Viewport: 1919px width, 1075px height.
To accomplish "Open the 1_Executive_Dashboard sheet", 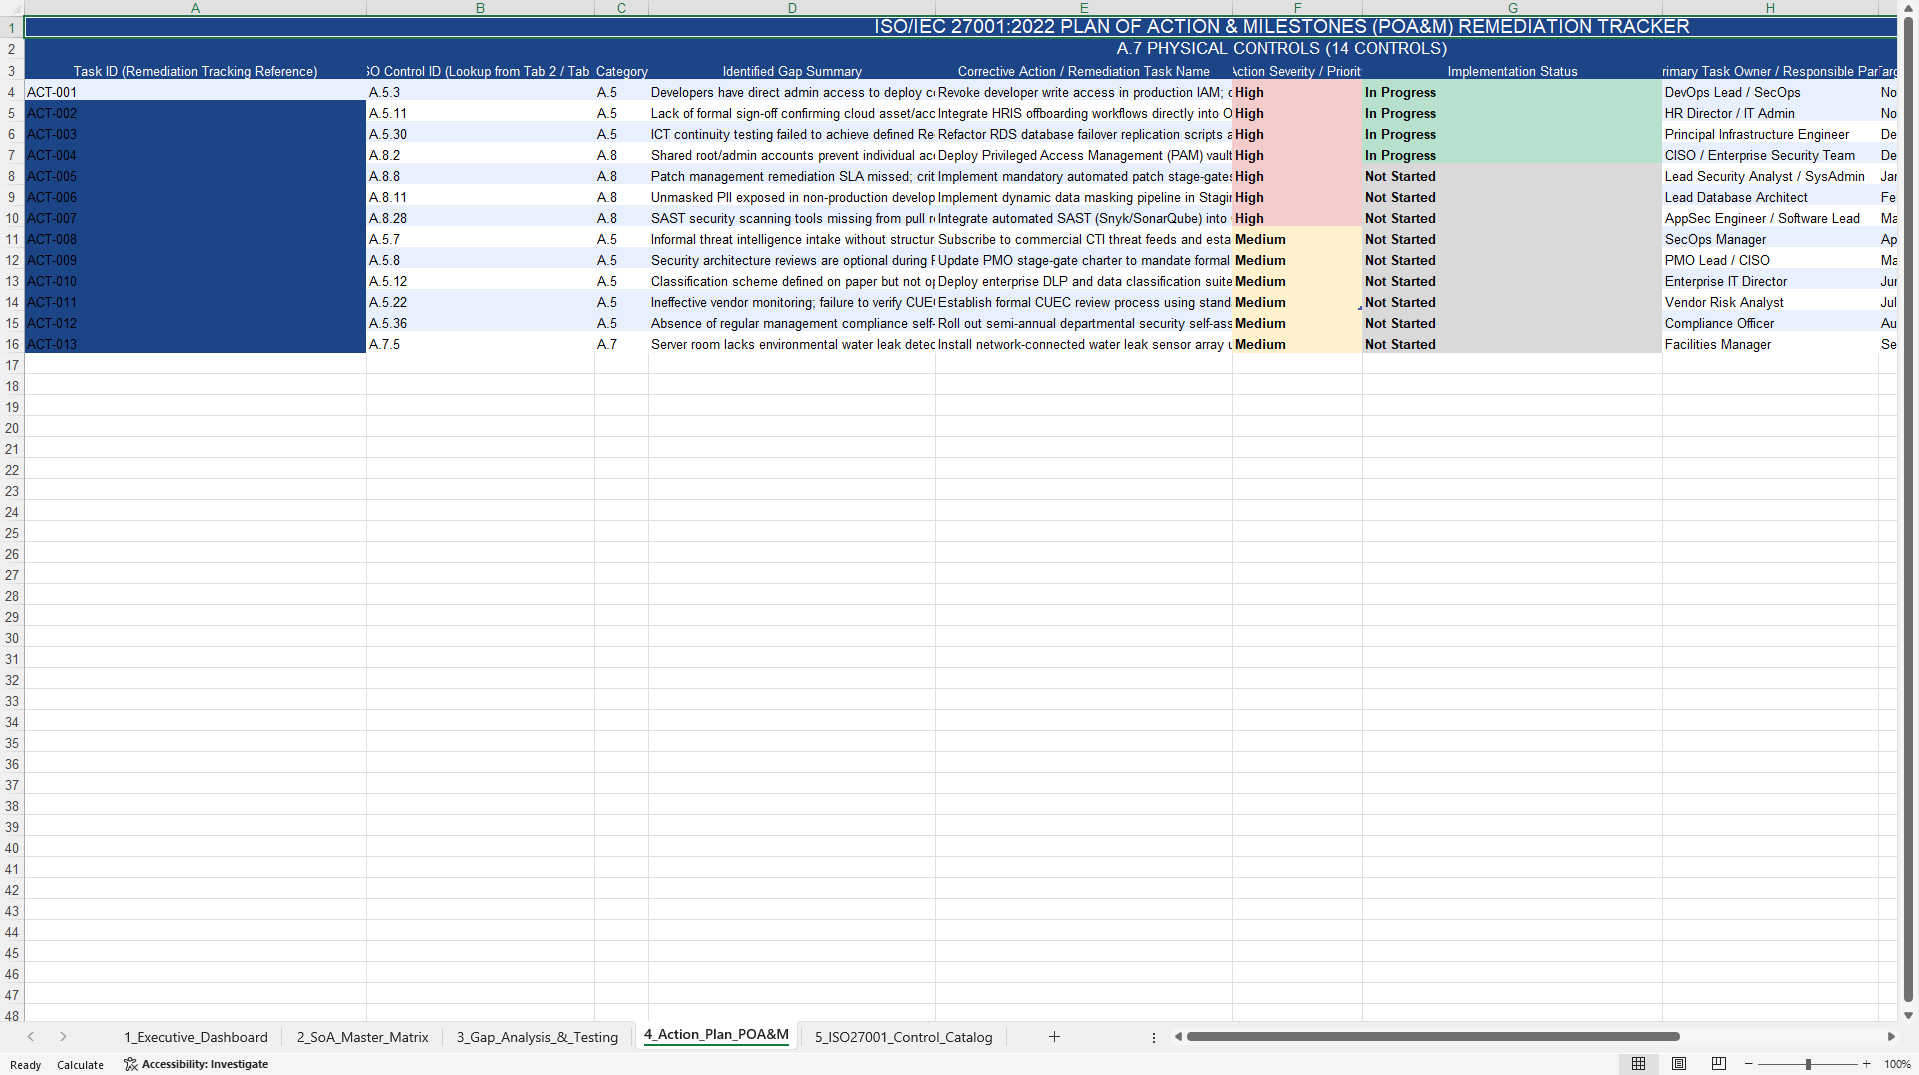I will coord(196,1037).
